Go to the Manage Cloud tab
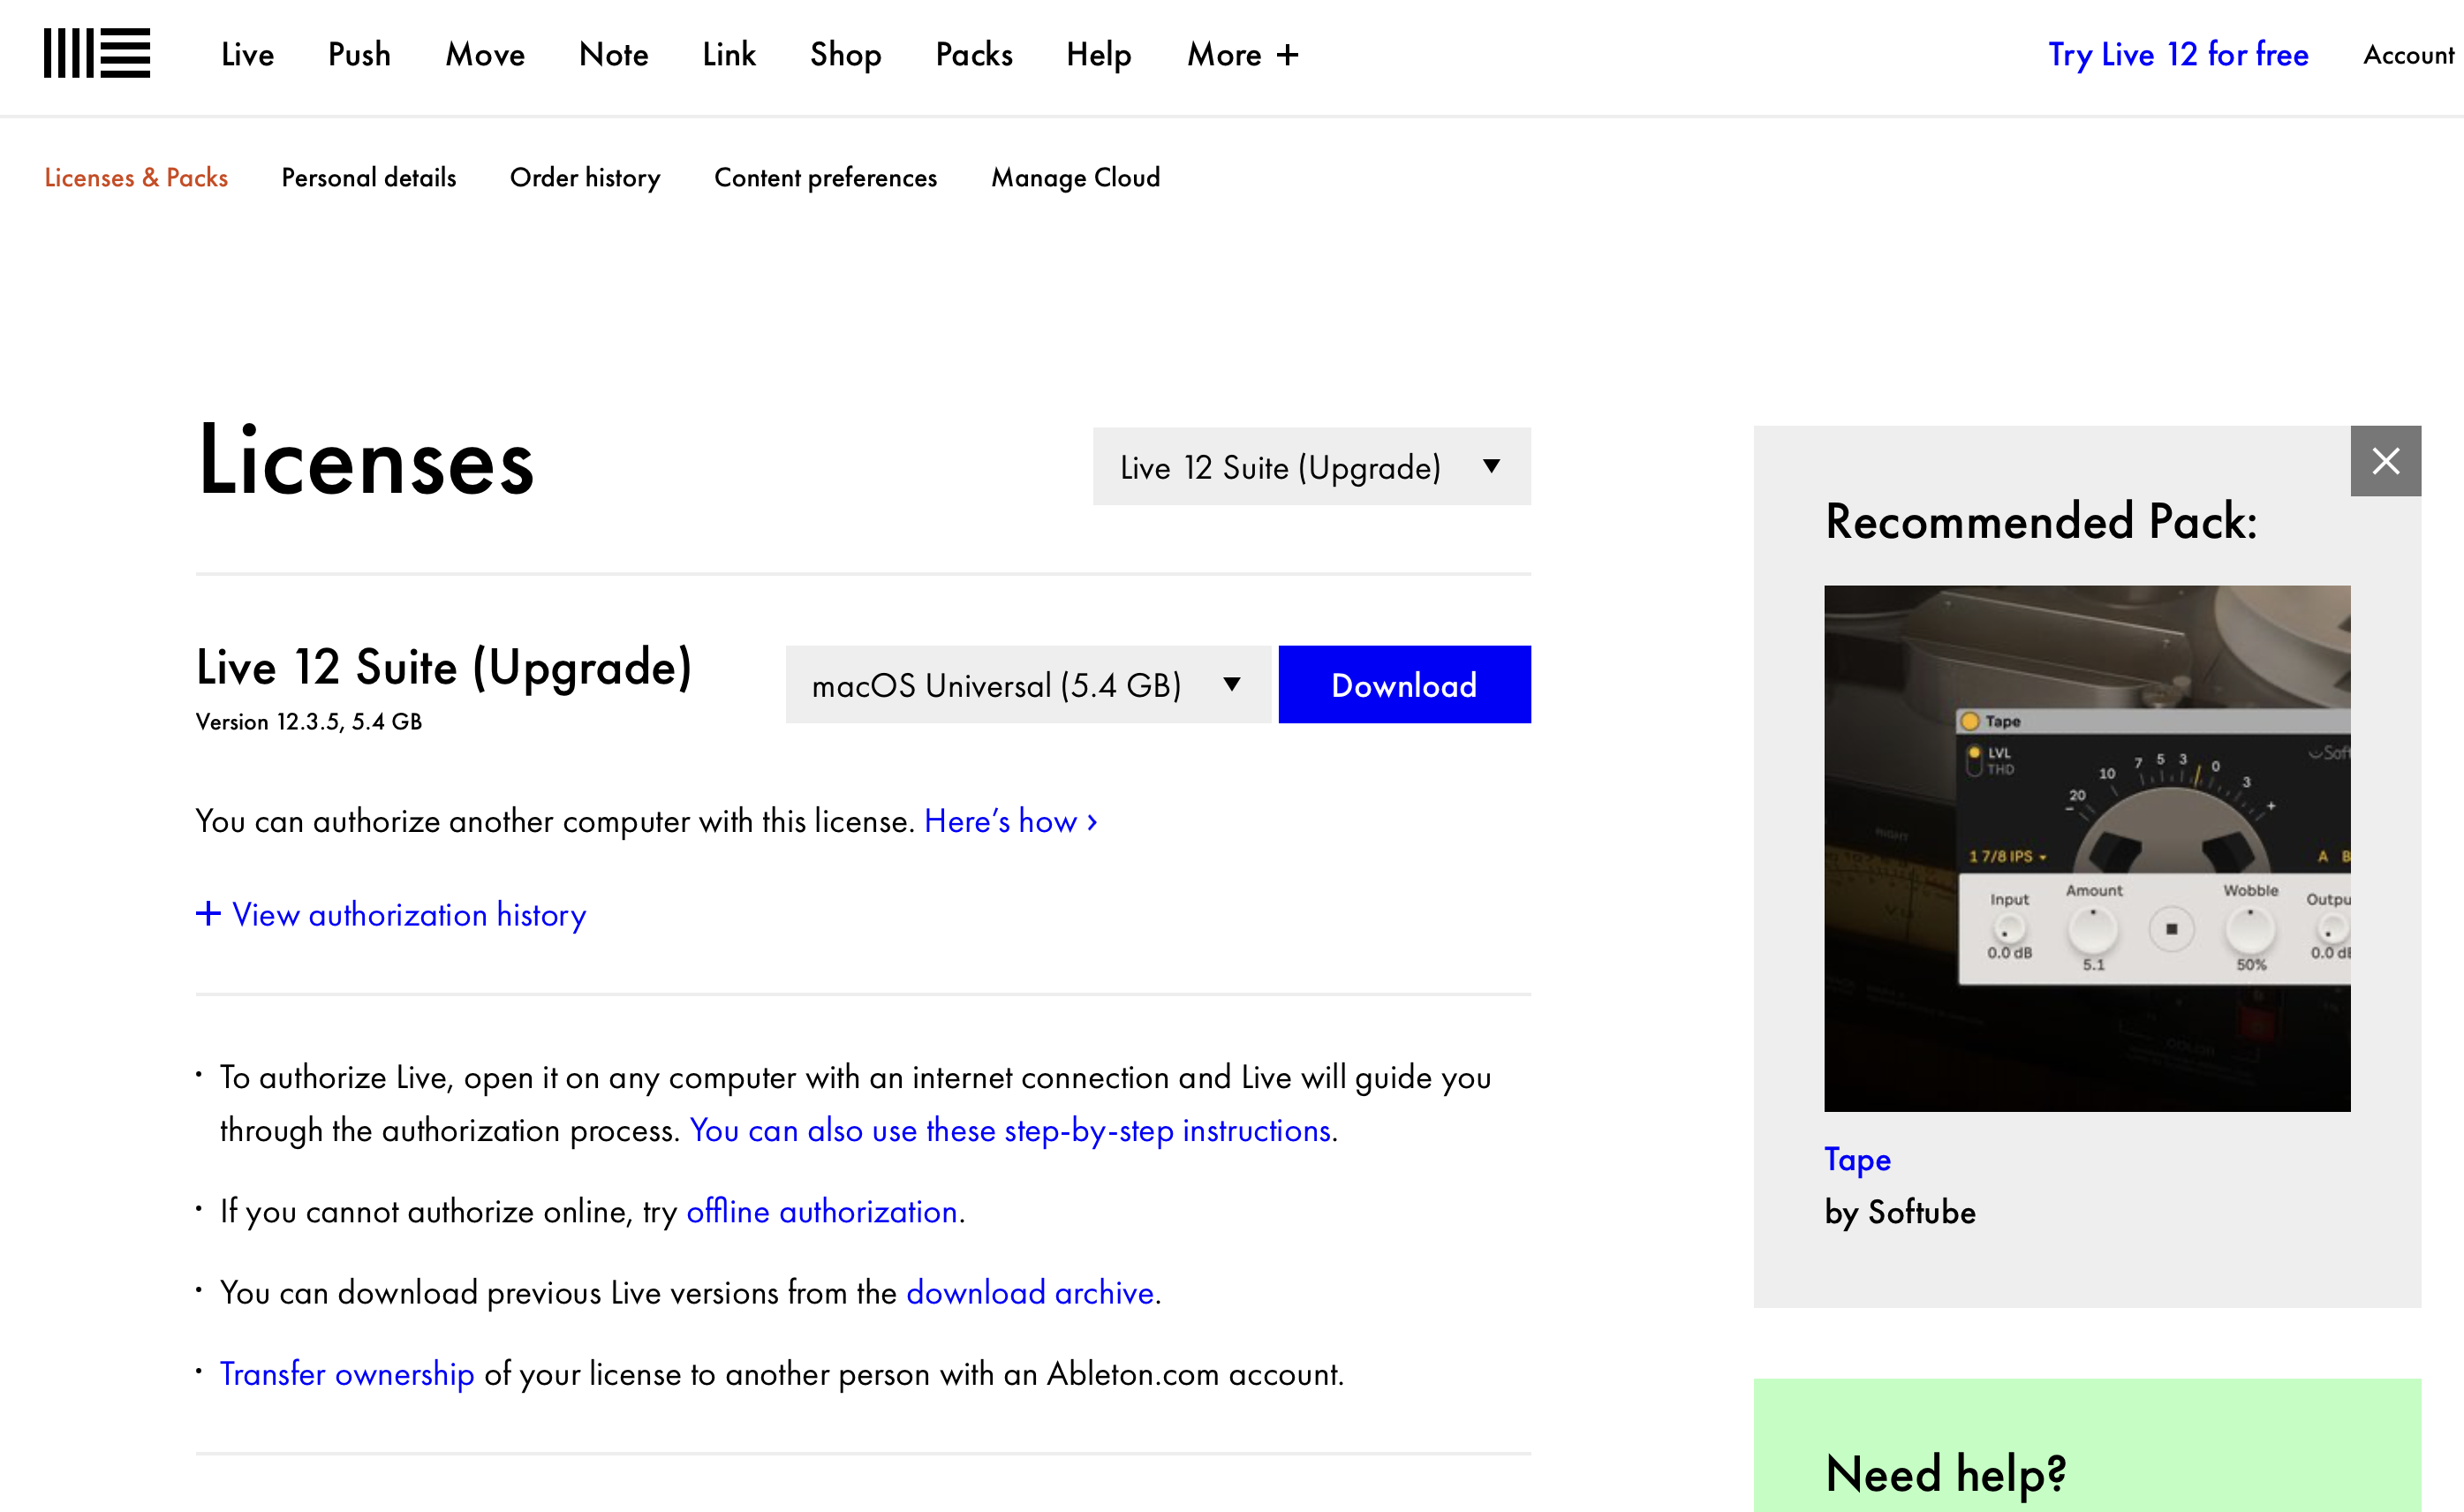This screenshot has width=2464, height=1512. (1075, 177)
